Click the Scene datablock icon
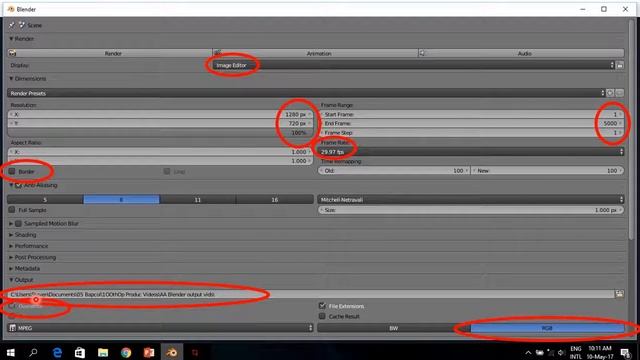The image size is (640, 360). point(22,25)
